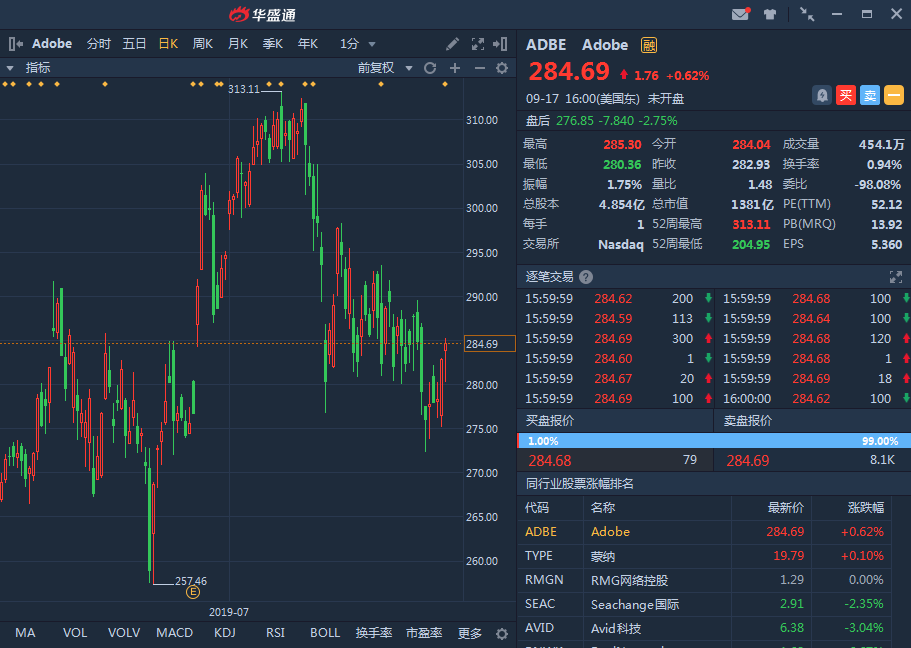Click the earnings E marker
Viewport: 911px width, 648px height.
pyautogui.click(x=193, y=592)
